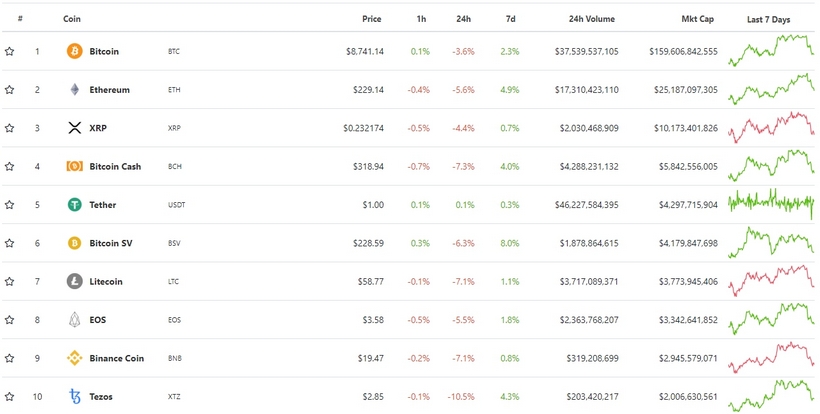Viewport: 820px width, 414px height.
Task: Click Bitcoin SV's 8.0% 7d change
Action: (x=510, y=243)
